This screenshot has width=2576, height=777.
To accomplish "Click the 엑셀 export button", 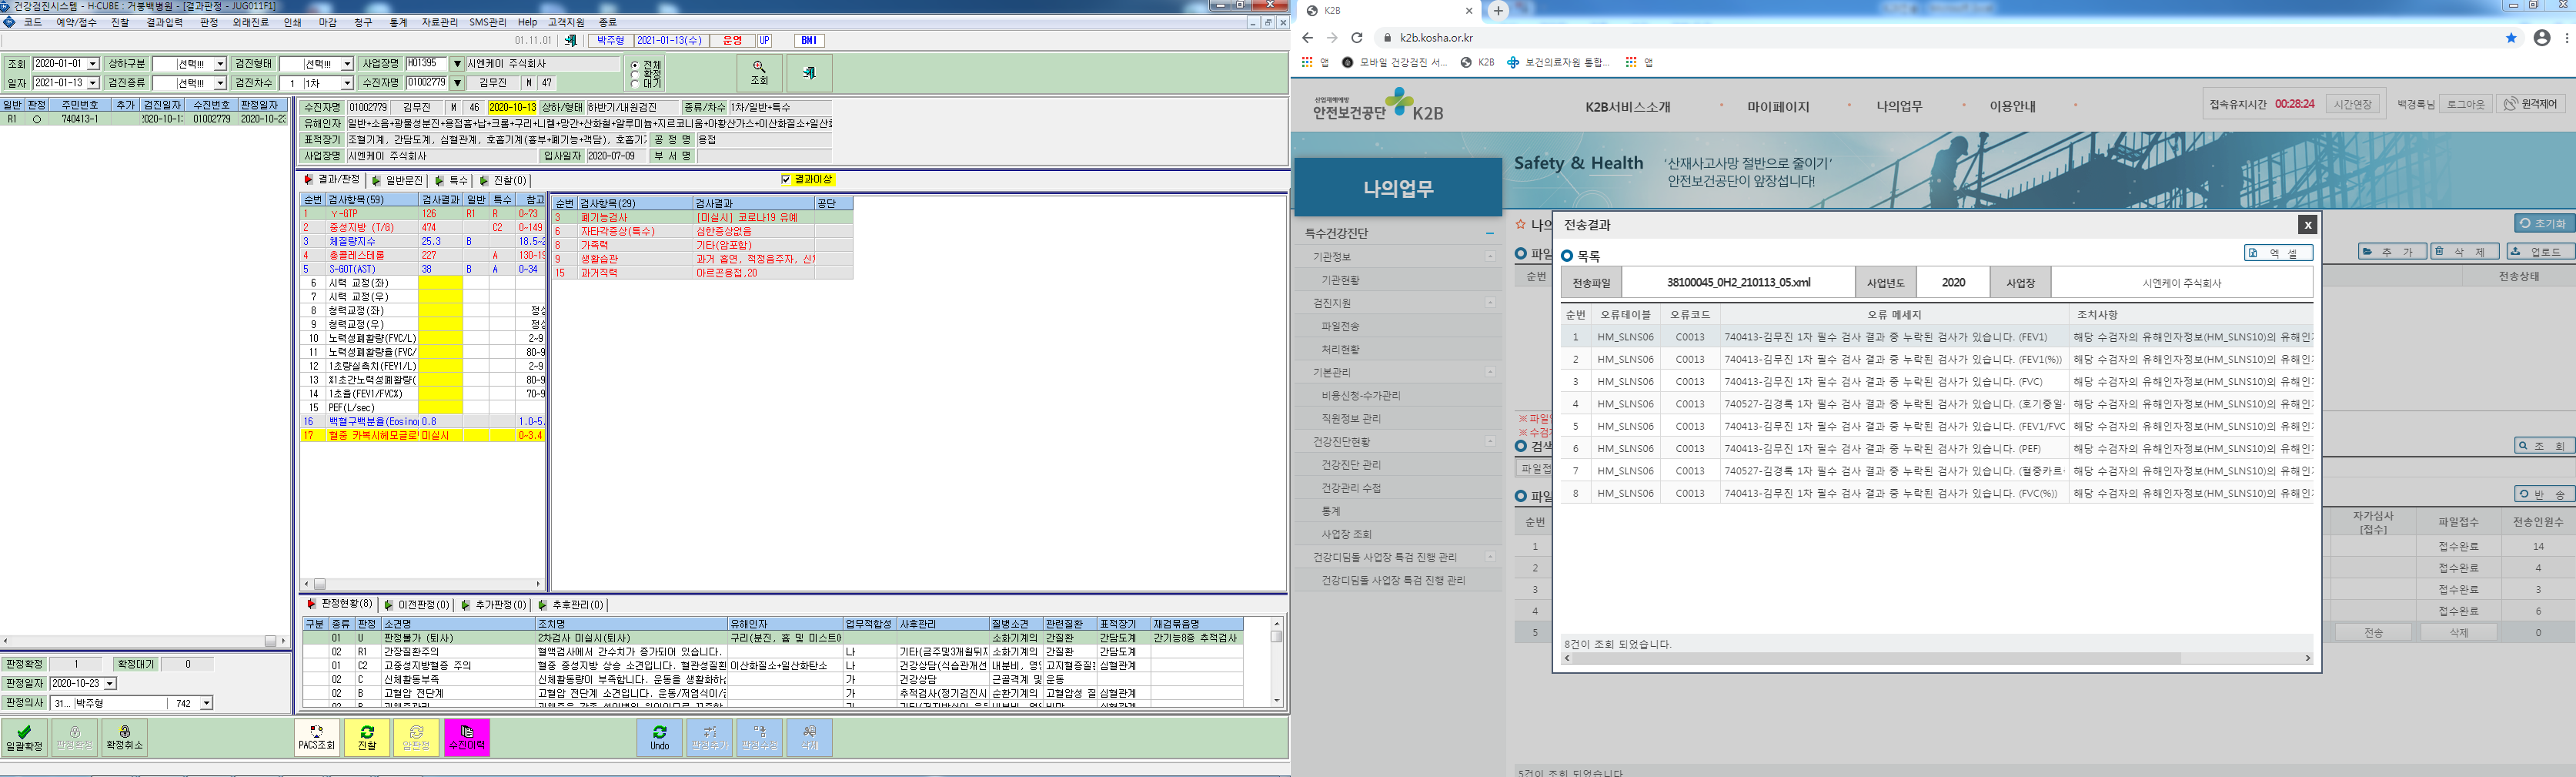I will pos(2278,253).
